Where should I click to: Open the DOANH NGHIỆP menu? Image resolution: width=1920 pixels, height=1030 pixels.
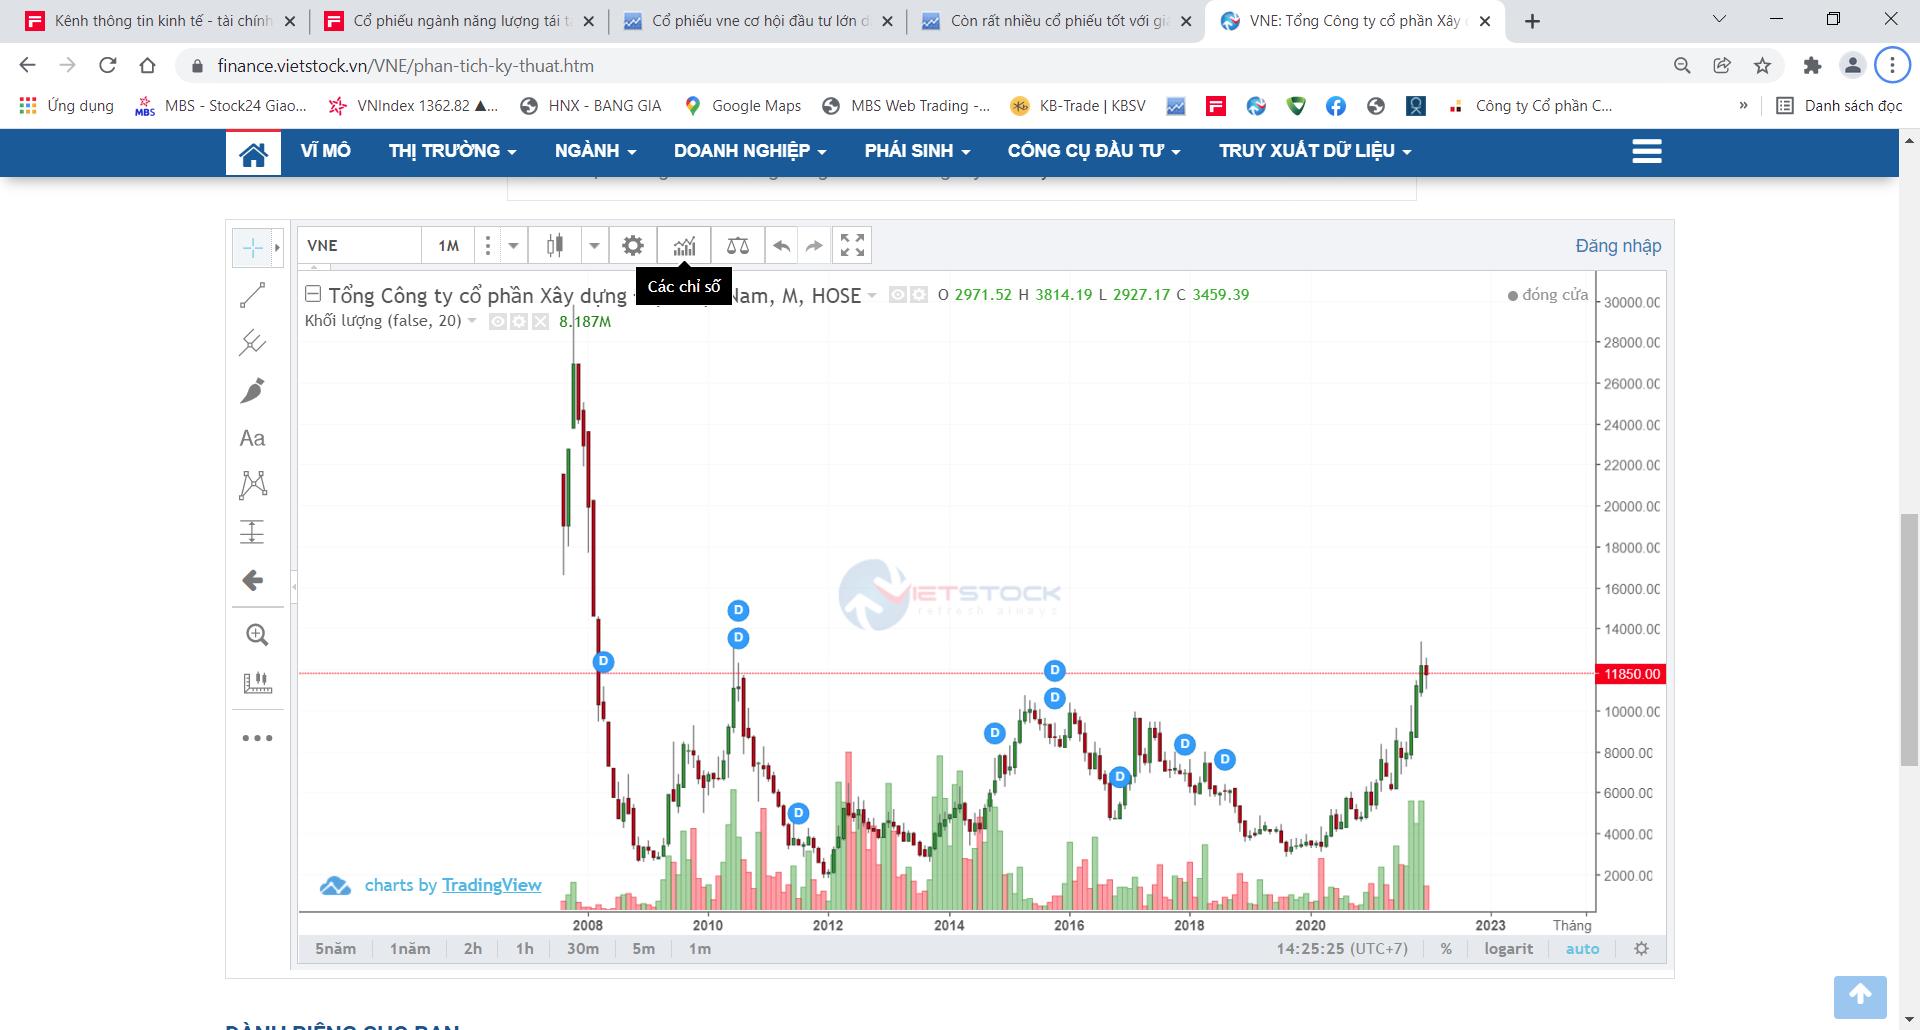[749, 151]
